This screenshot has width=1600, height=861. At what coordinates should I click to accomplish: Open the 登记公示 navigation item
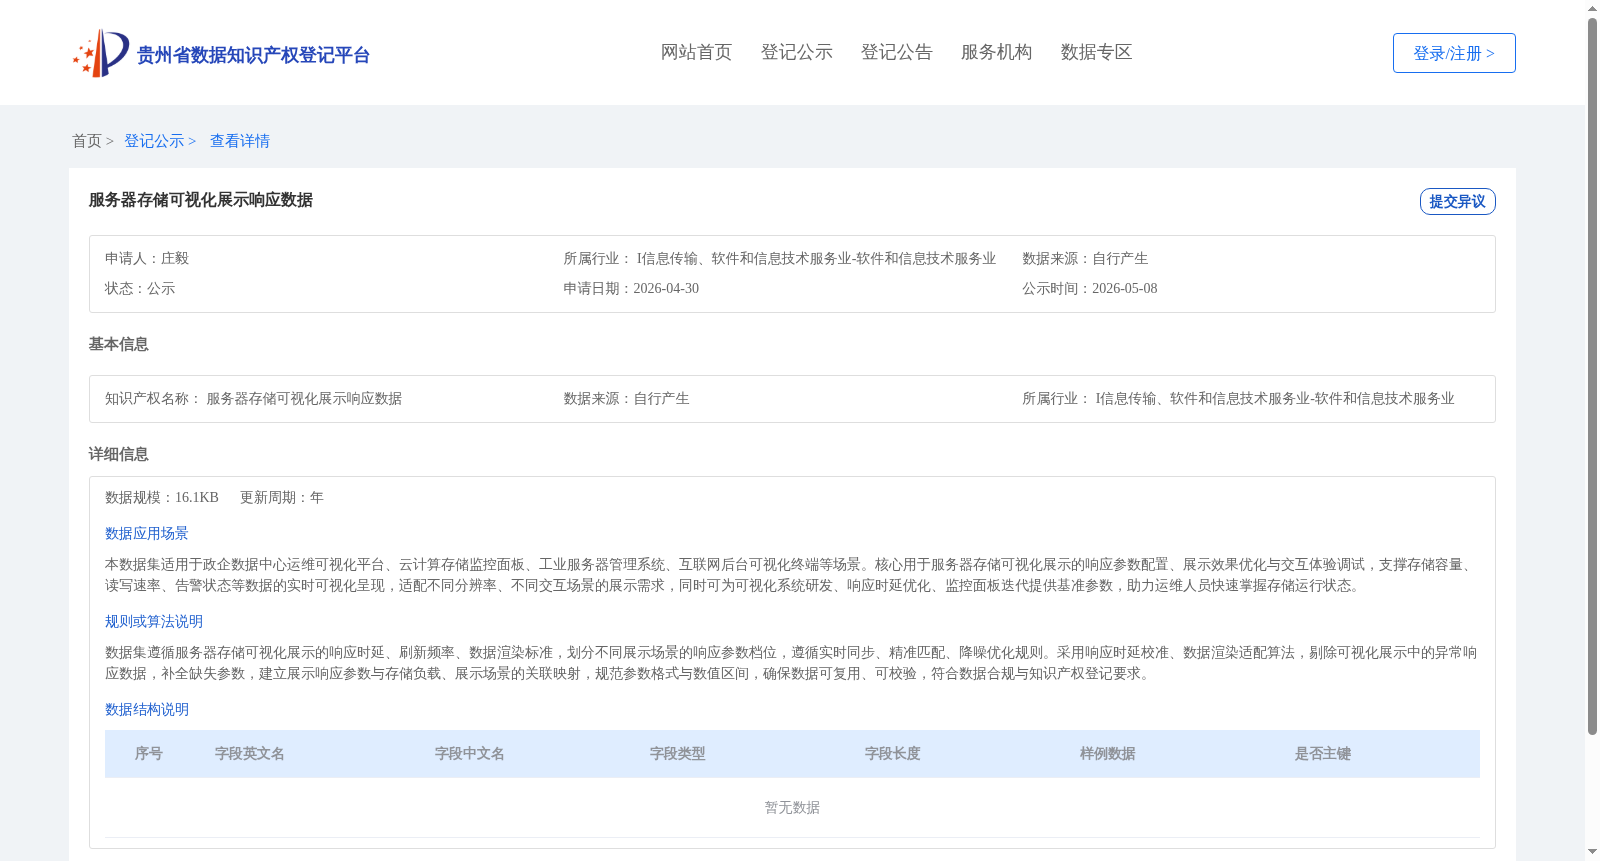coord(796,52)
